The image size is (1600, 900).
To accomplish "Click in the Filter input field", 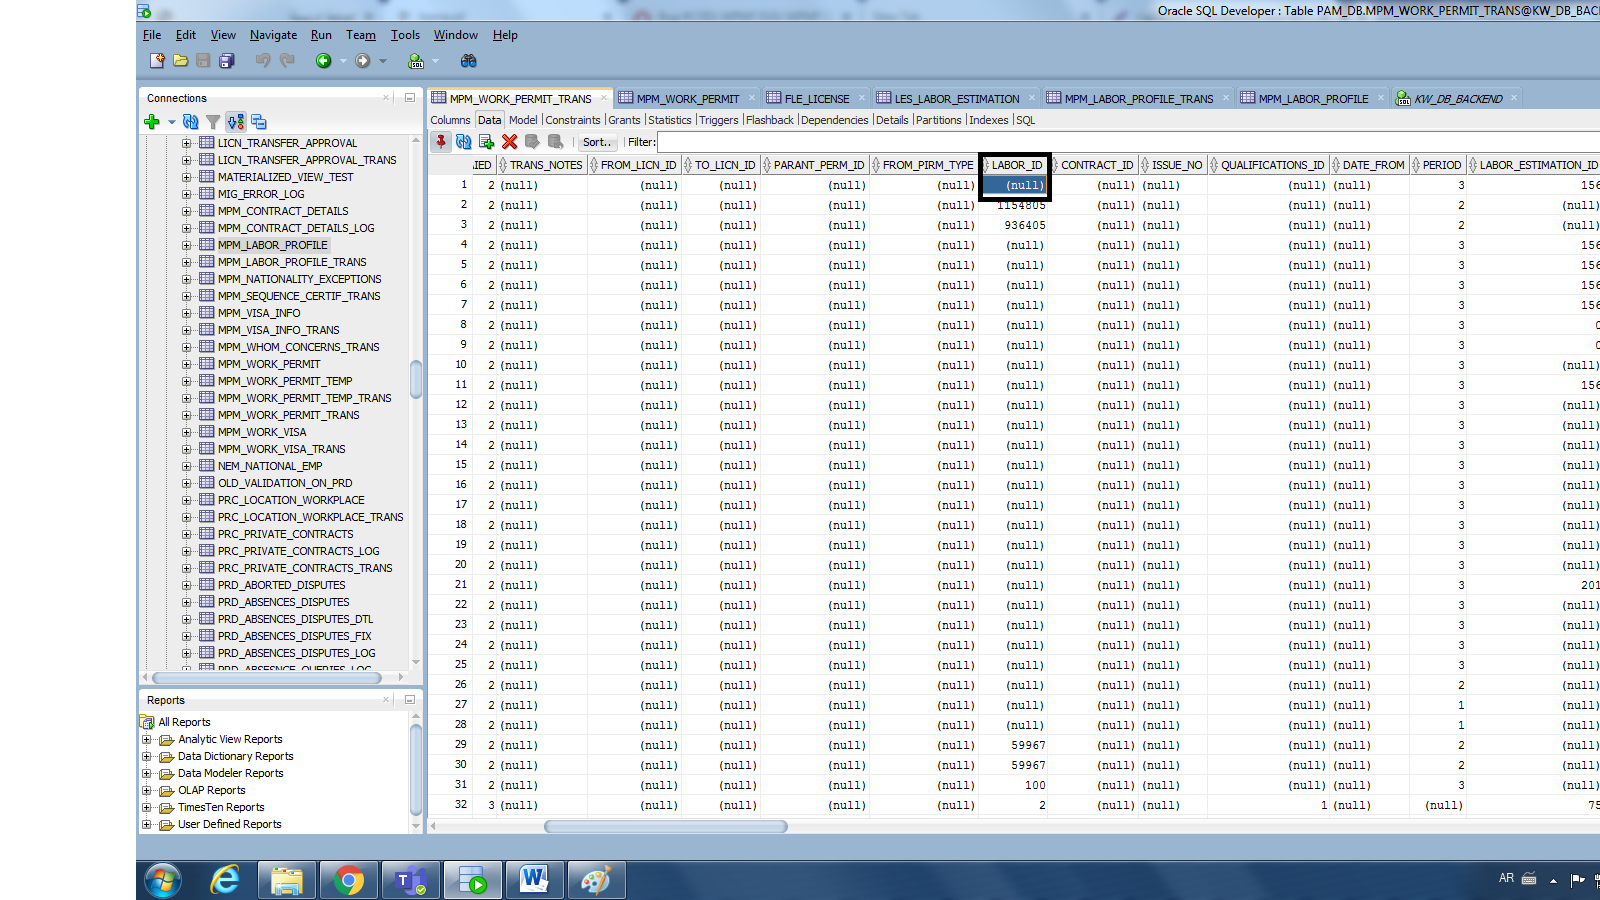I will click(1128, 142).
